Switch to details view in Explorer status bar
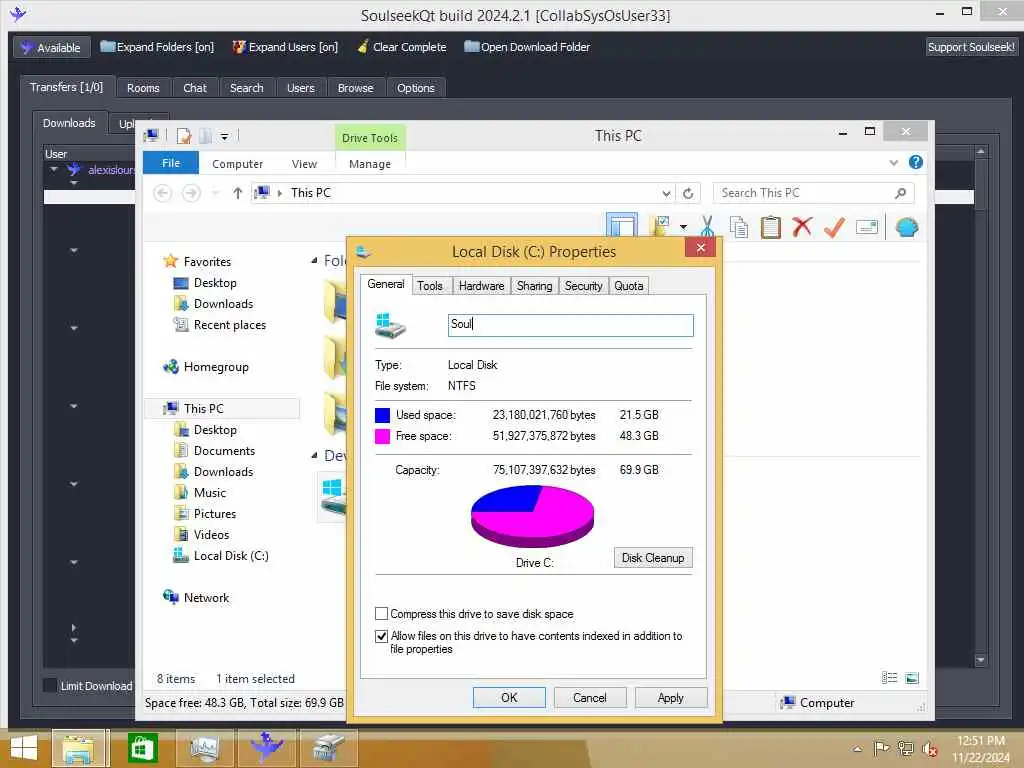 coord(889,678)
